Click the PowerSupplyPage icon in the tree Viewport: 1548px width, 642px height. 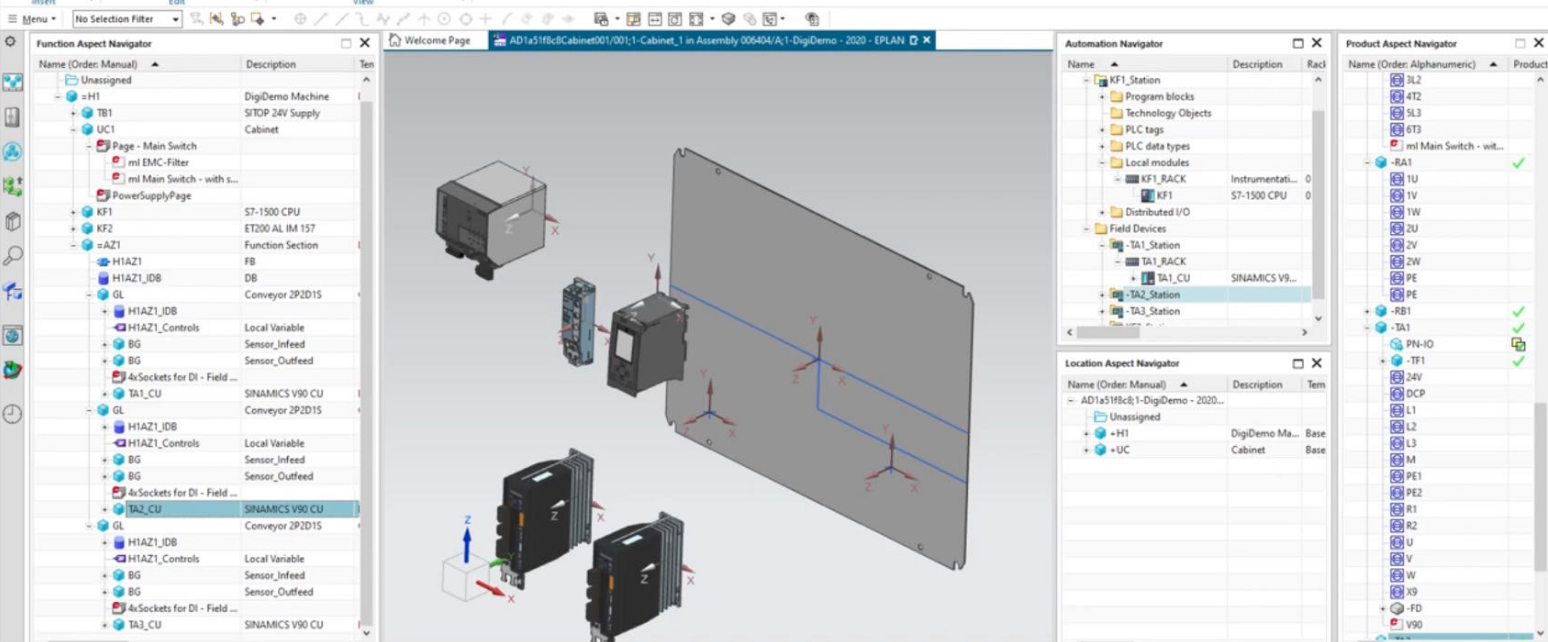[103, 196]
